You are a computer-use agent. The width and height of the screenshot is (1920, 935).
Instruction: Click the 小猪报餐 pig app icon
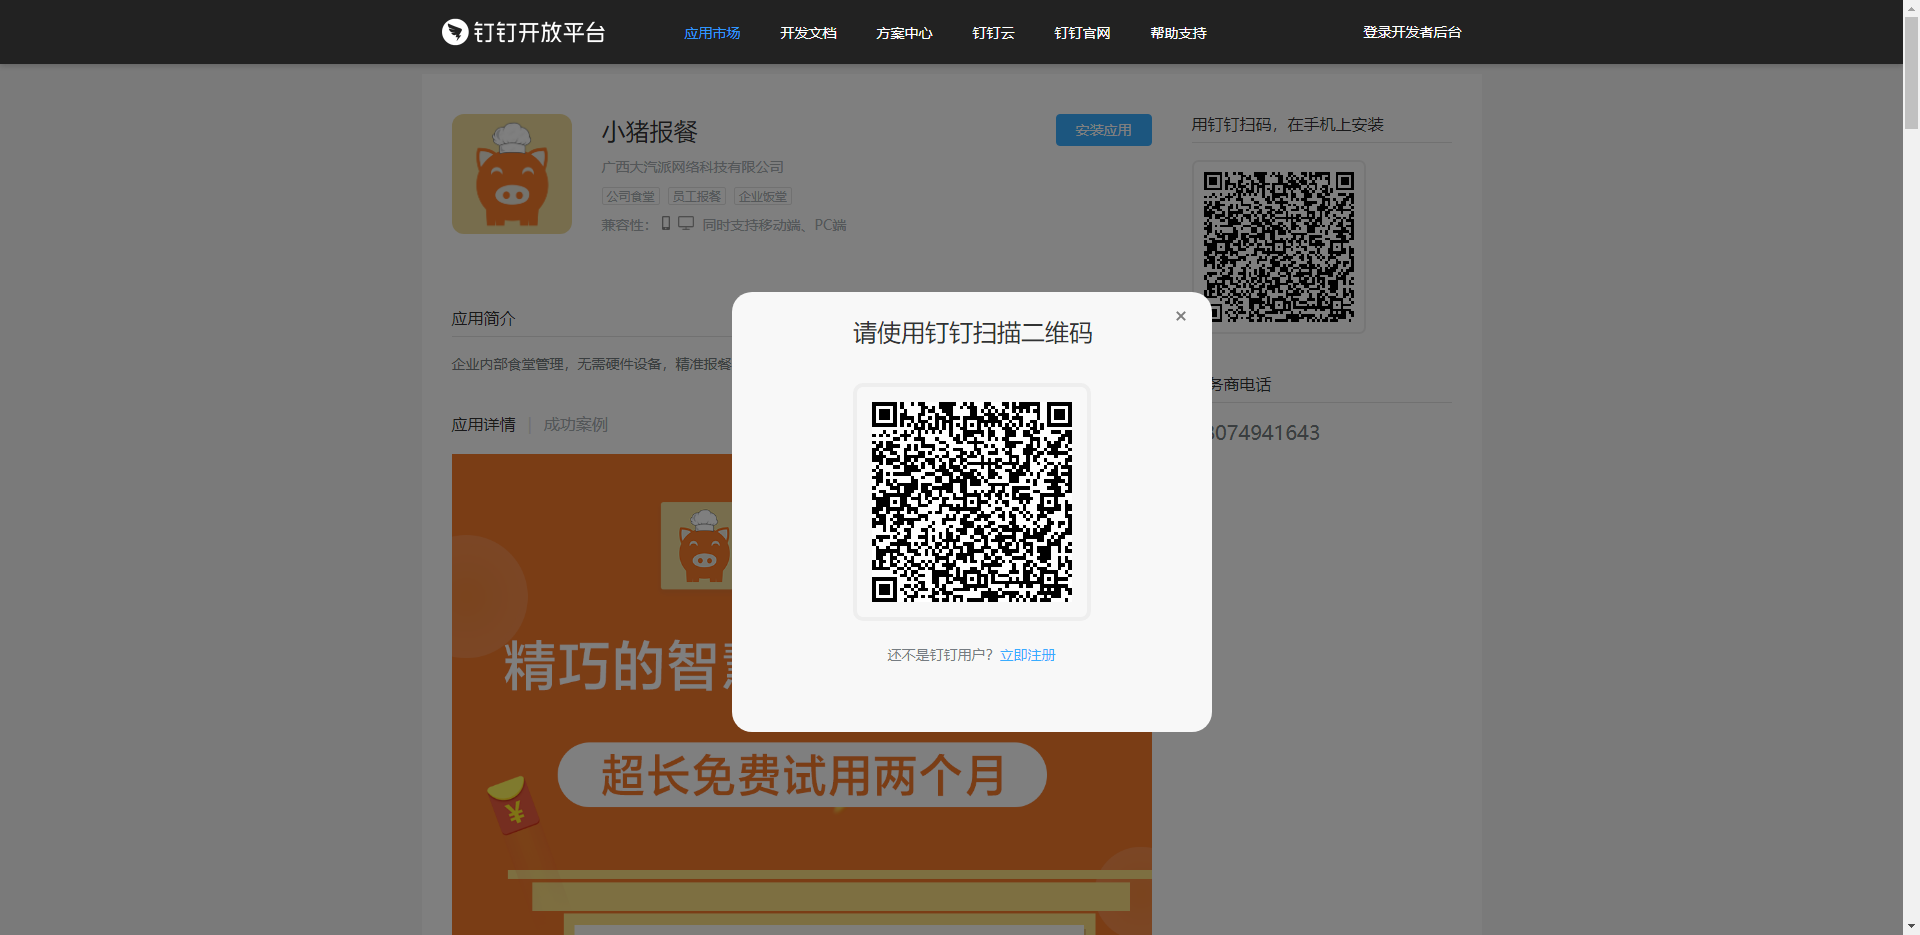pos(512,174)
